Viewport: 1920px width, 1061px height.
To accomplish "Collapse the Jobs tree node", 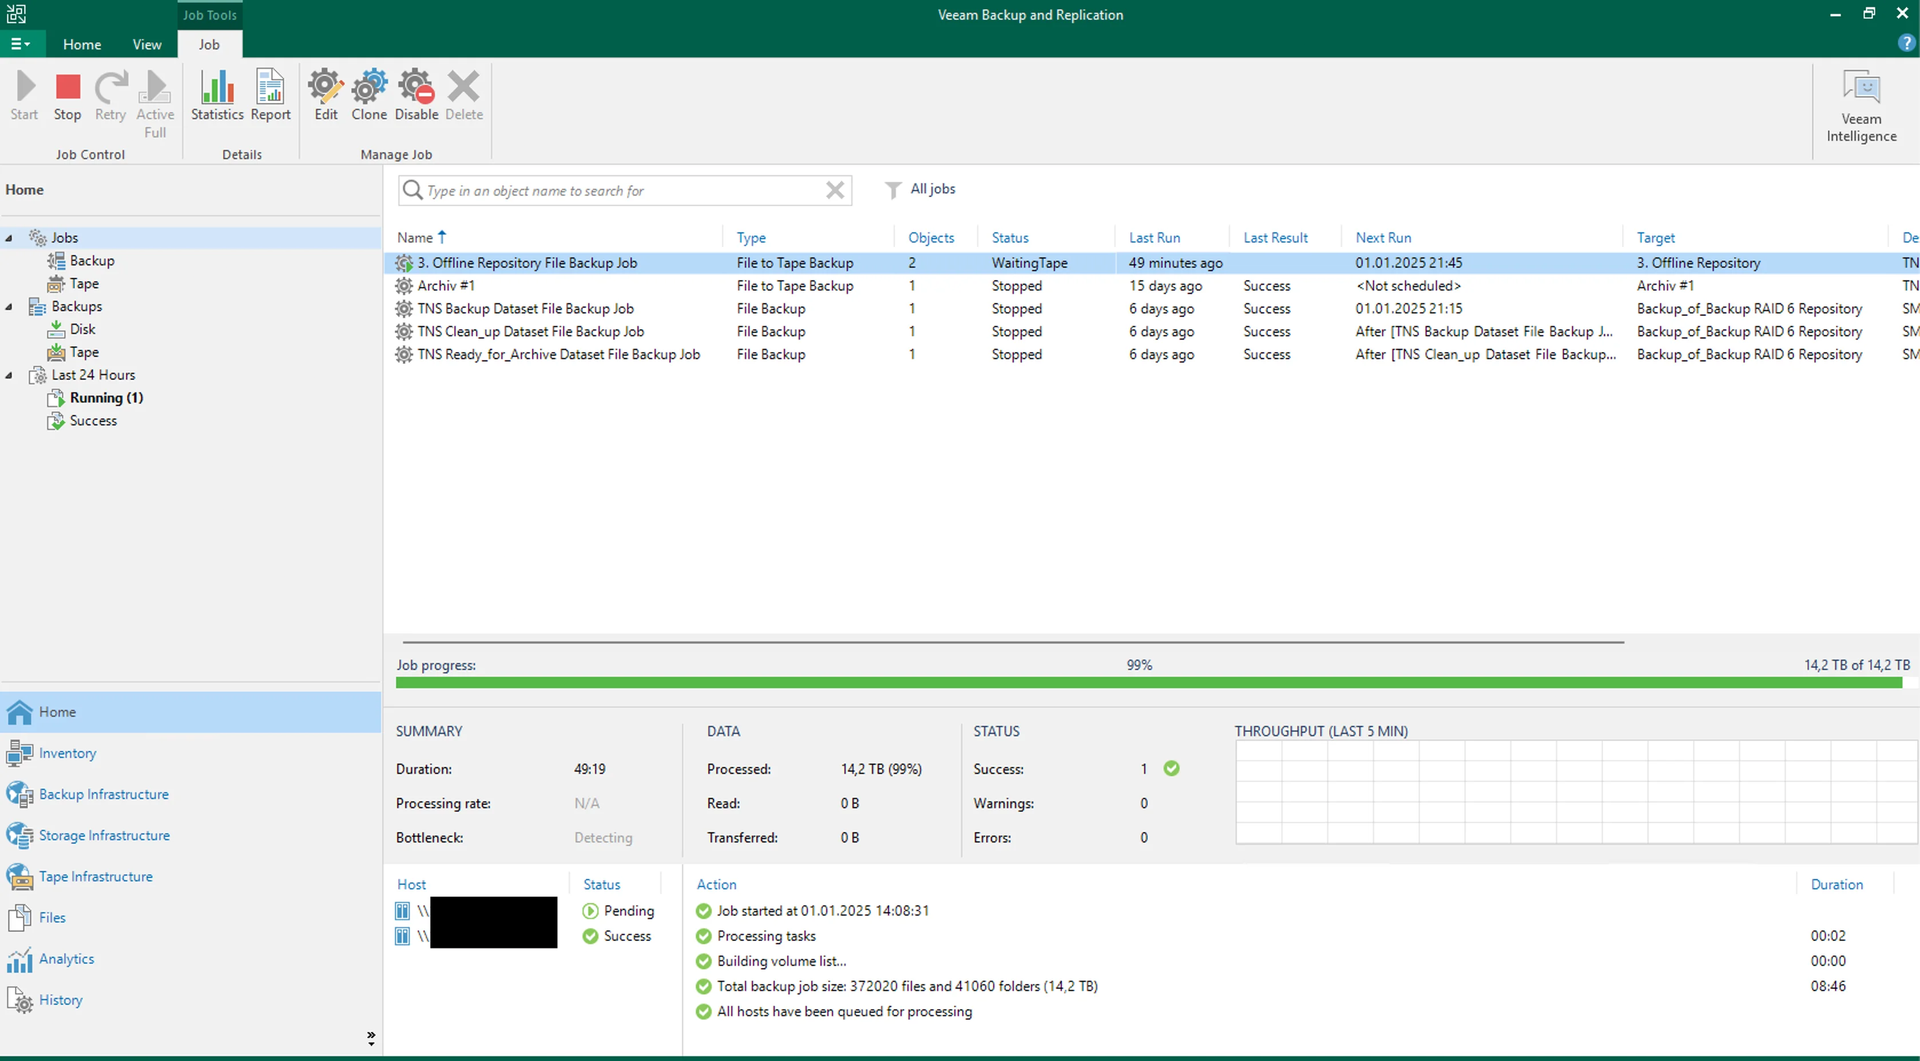I will tap(9, 238).
